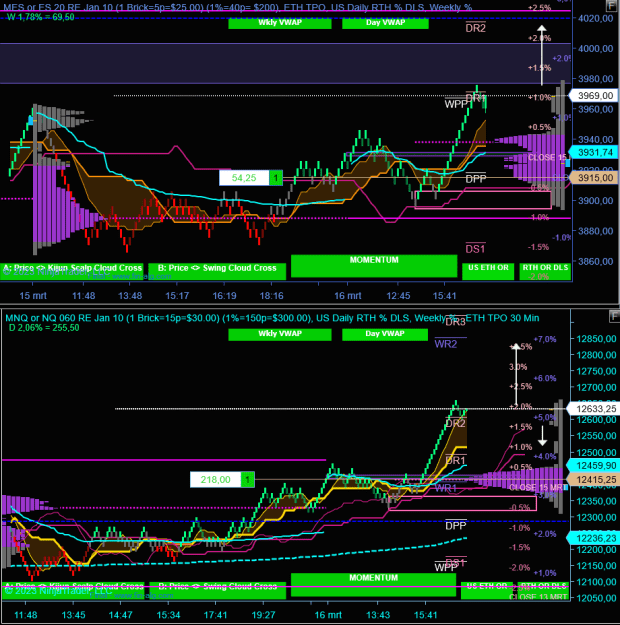Click MOMENTUM button in ES chart
The height and width of the screenshot is (625, 620).
point(374,266)
